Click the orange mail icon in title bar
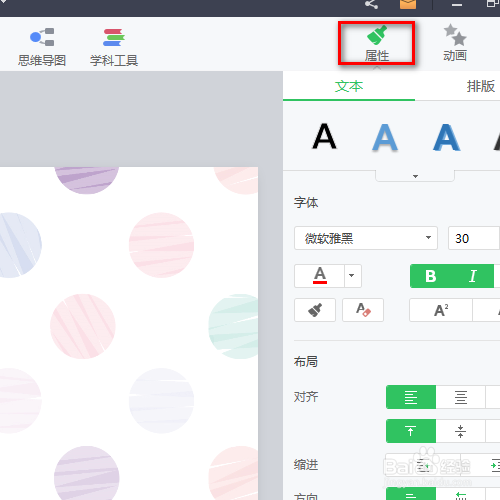The height and width of the screenshot is (500, 500). 408,4
